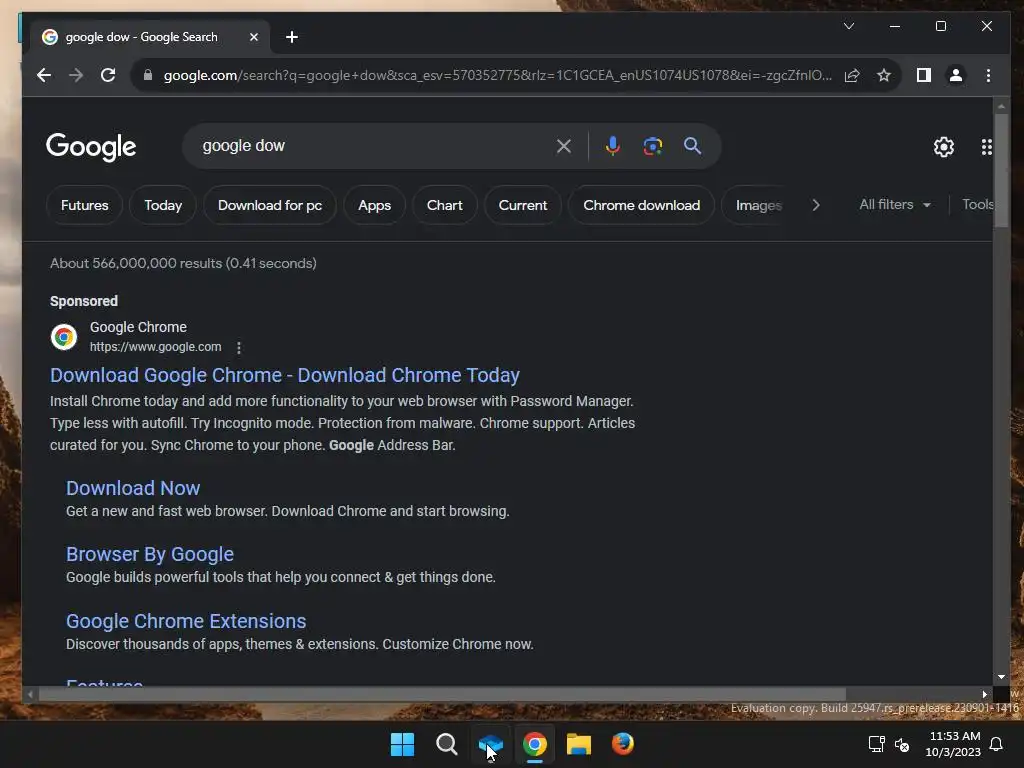
Task: Select the Today filter chip
Action: coord(163,205)
